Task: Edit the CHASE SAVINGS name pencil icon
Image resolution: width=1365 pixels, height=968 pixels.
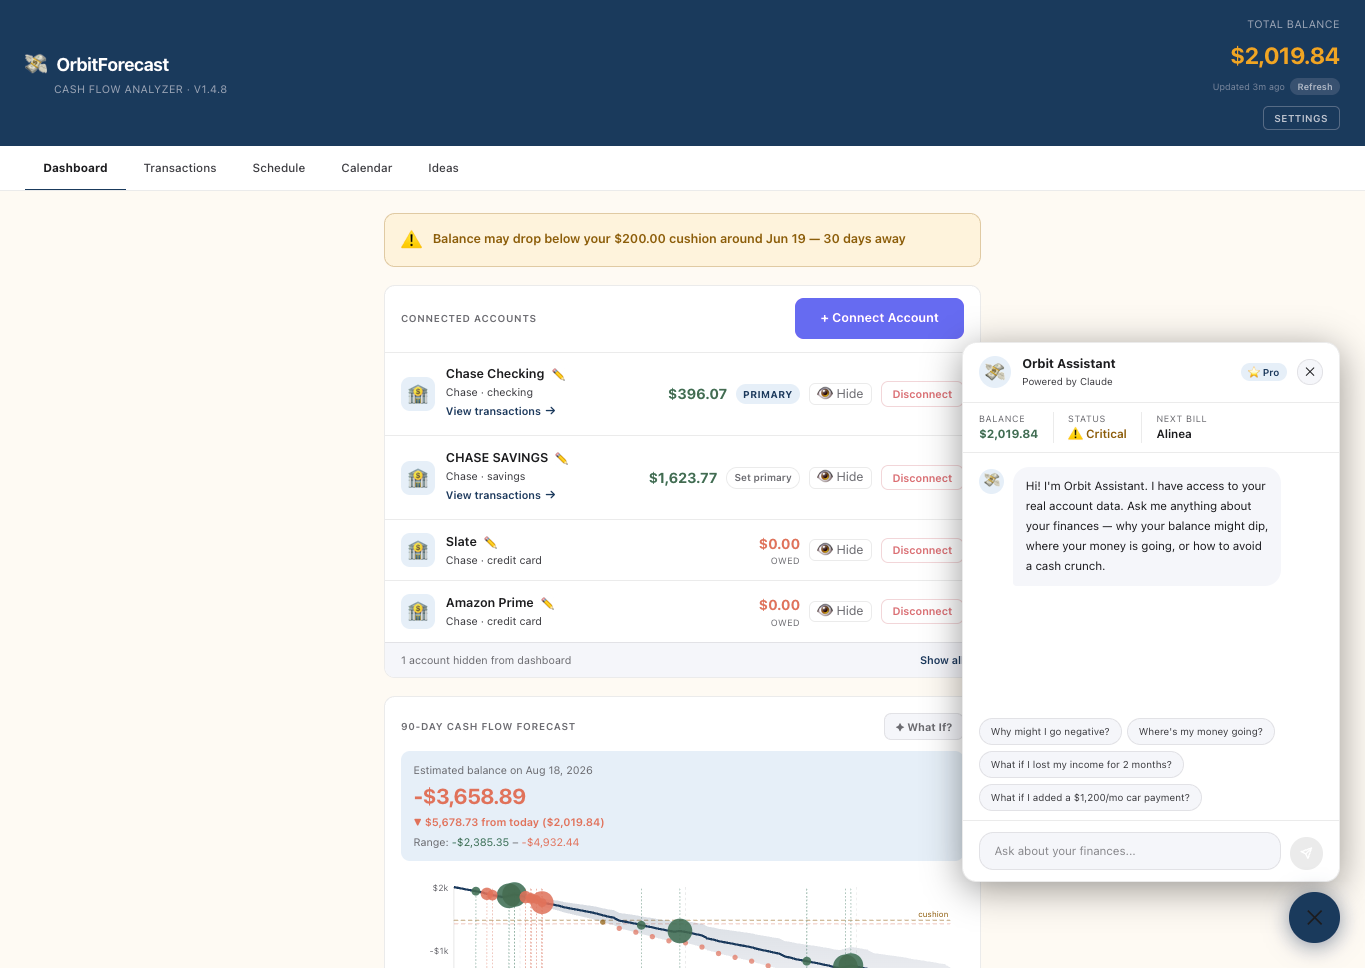Action: click(x=562, y=458)
